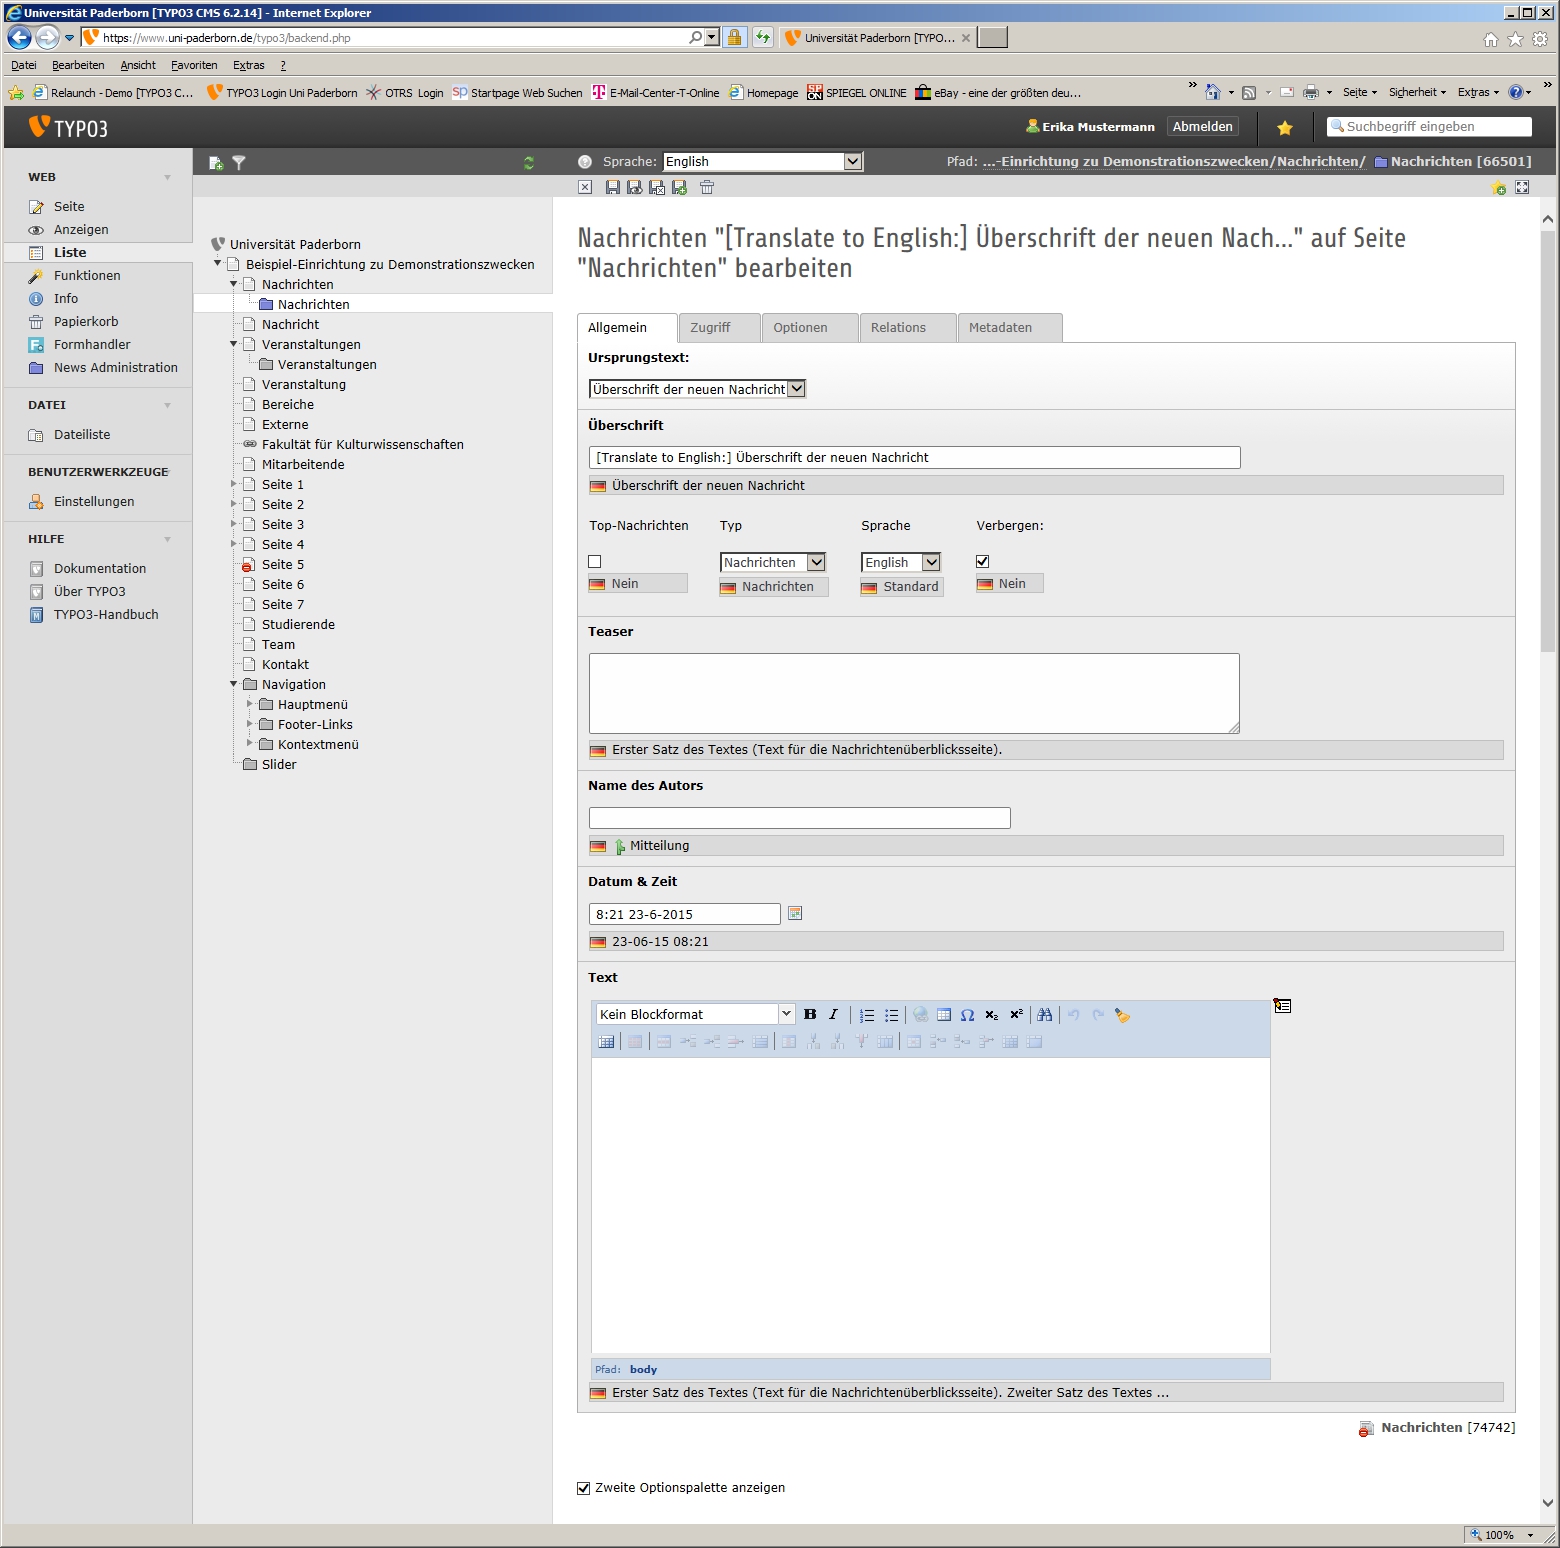Click the page tree filter icon
This screenshot has width=1560, height=1548.
(239, 162)
